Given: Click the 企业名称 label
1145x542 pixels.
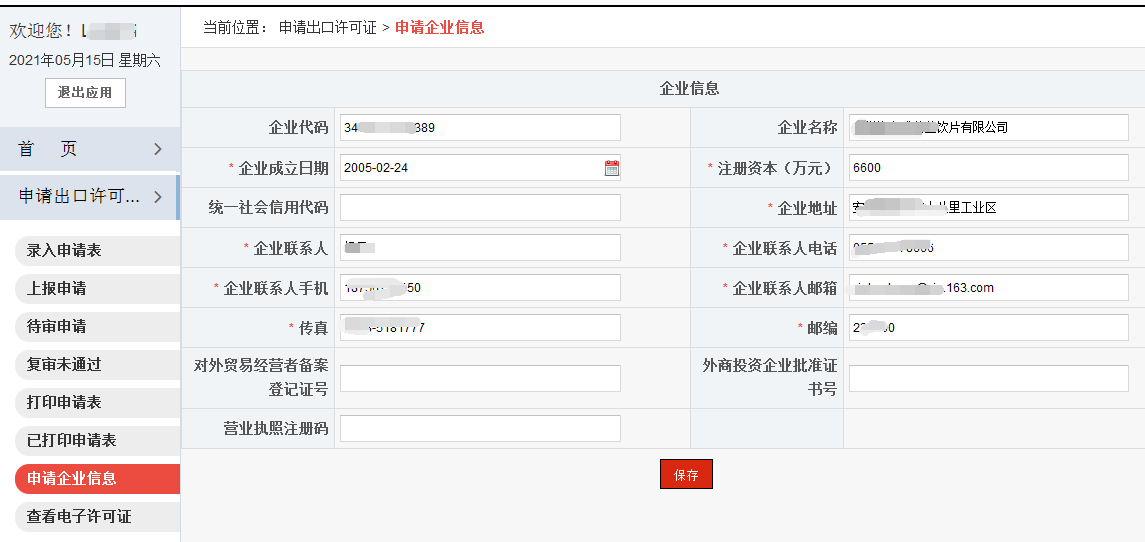Looking at the screenshot, I should click(x=807, y=127).
